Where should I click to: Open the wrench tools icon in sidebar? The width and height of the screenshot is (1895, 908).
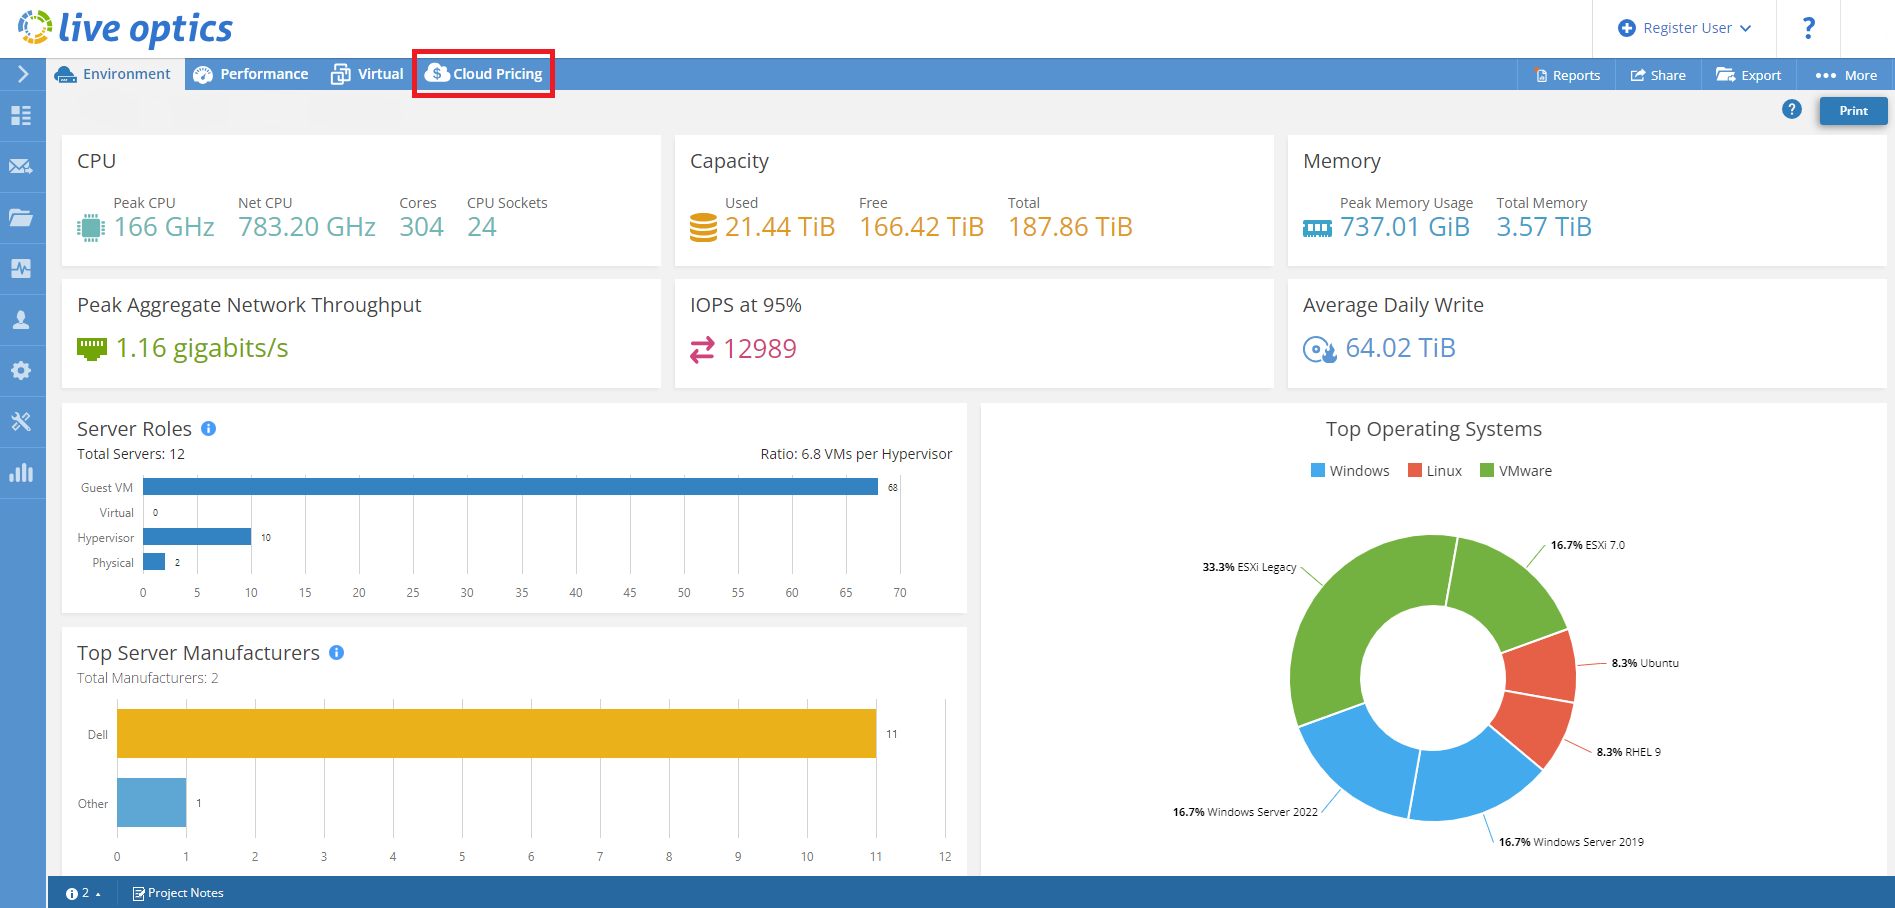pos(21,421)
